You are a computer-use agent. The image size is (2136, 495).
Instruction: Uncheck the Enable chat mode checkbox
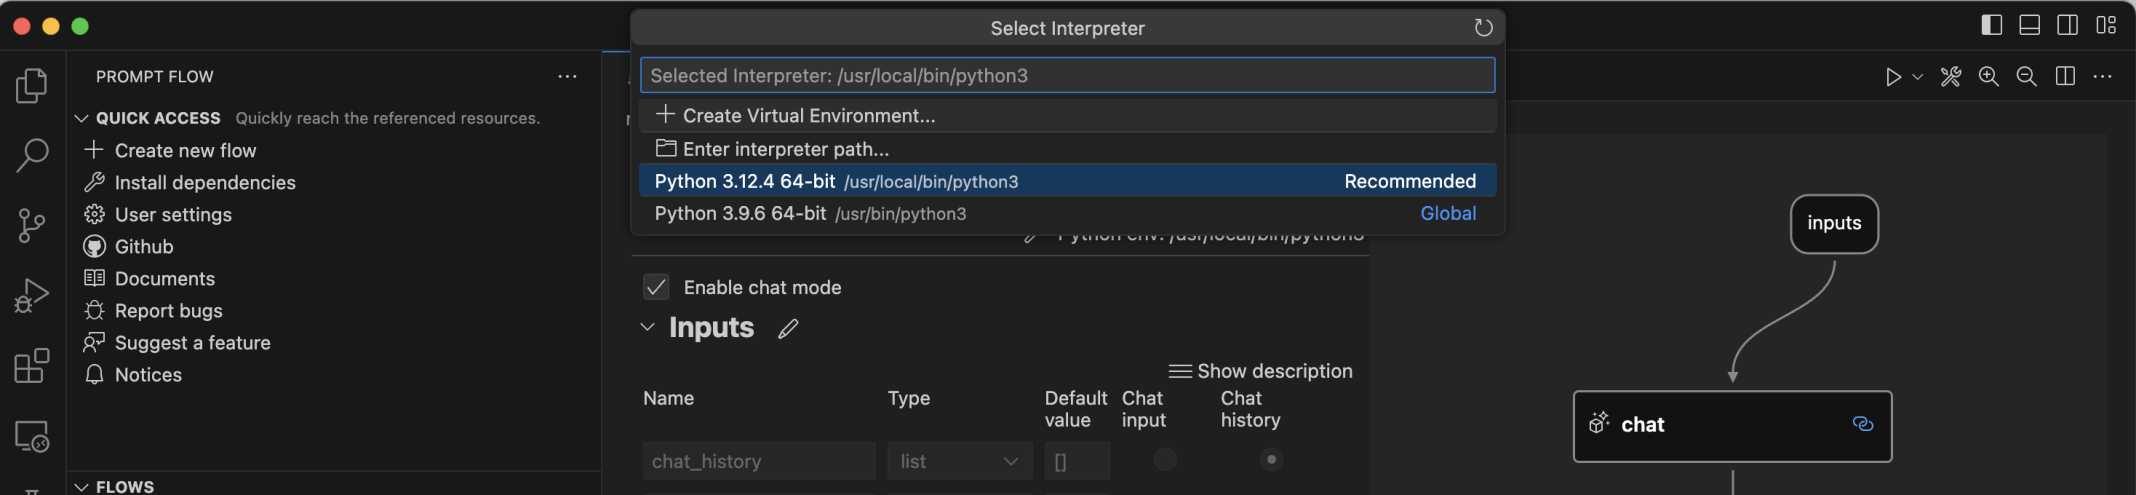[656, 288]
